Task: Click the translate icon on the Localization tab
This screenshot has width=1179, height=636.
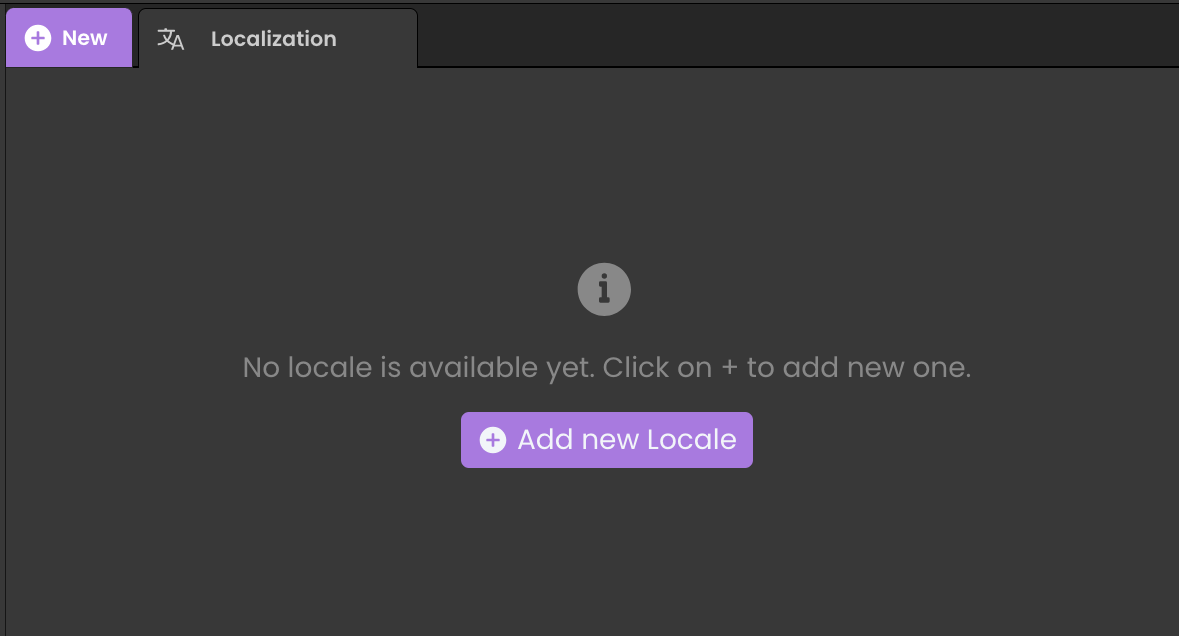Action: tap(170, 39)
